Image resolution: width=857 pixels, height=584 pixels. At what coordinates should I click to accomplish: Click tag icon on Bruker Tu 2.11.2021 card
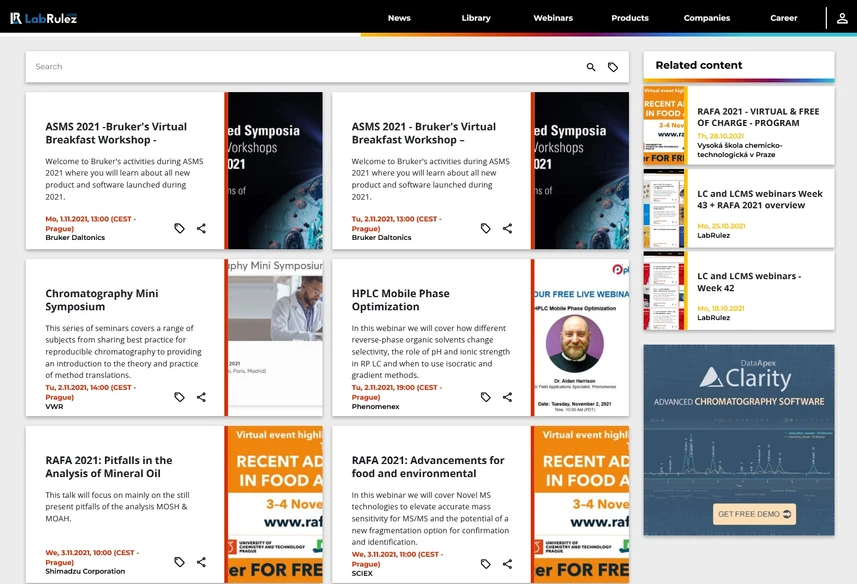tap(485, 228)
